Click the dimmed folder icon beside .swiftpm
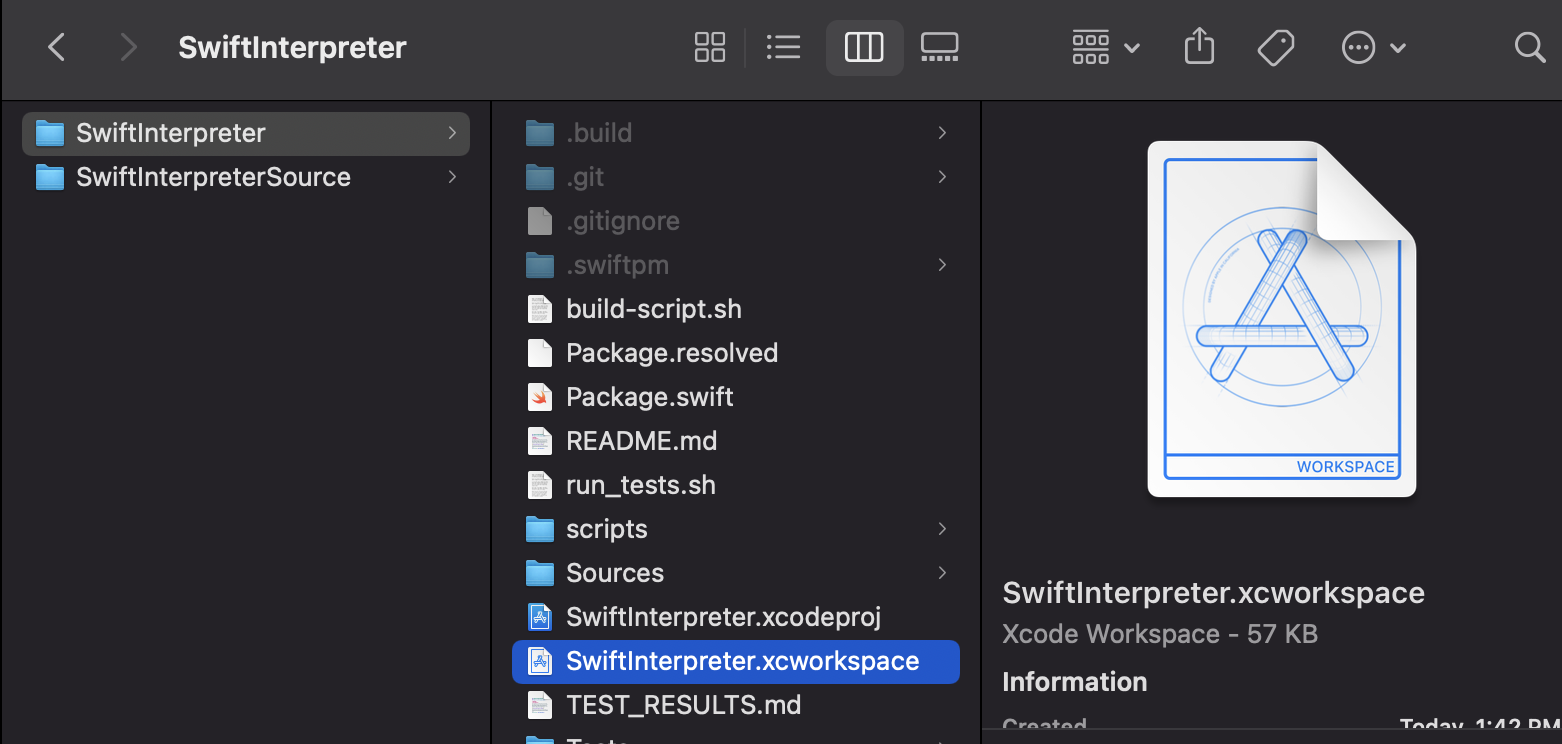The height and width of the screenshot is (744, 1562). (540, 265)
